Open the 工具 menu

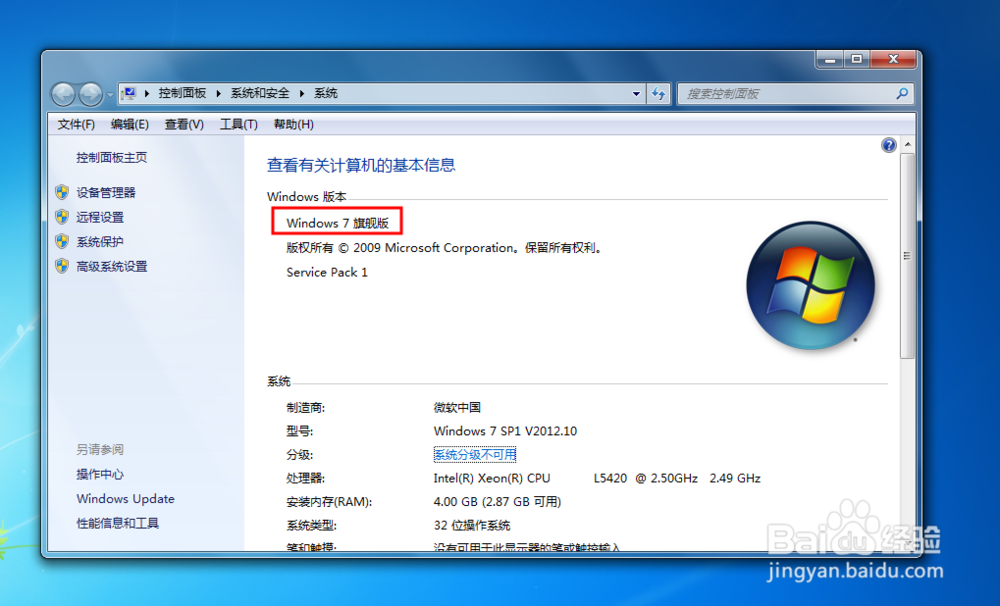coord(236,124)
